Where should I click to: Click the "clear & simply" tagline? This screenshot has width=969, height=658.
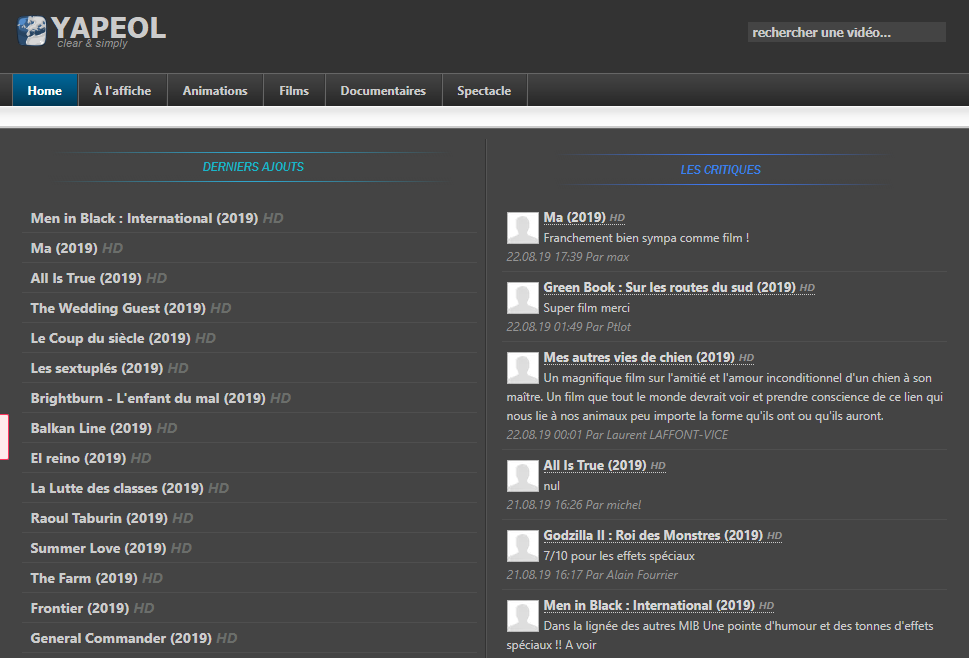[x=92, y=43]
